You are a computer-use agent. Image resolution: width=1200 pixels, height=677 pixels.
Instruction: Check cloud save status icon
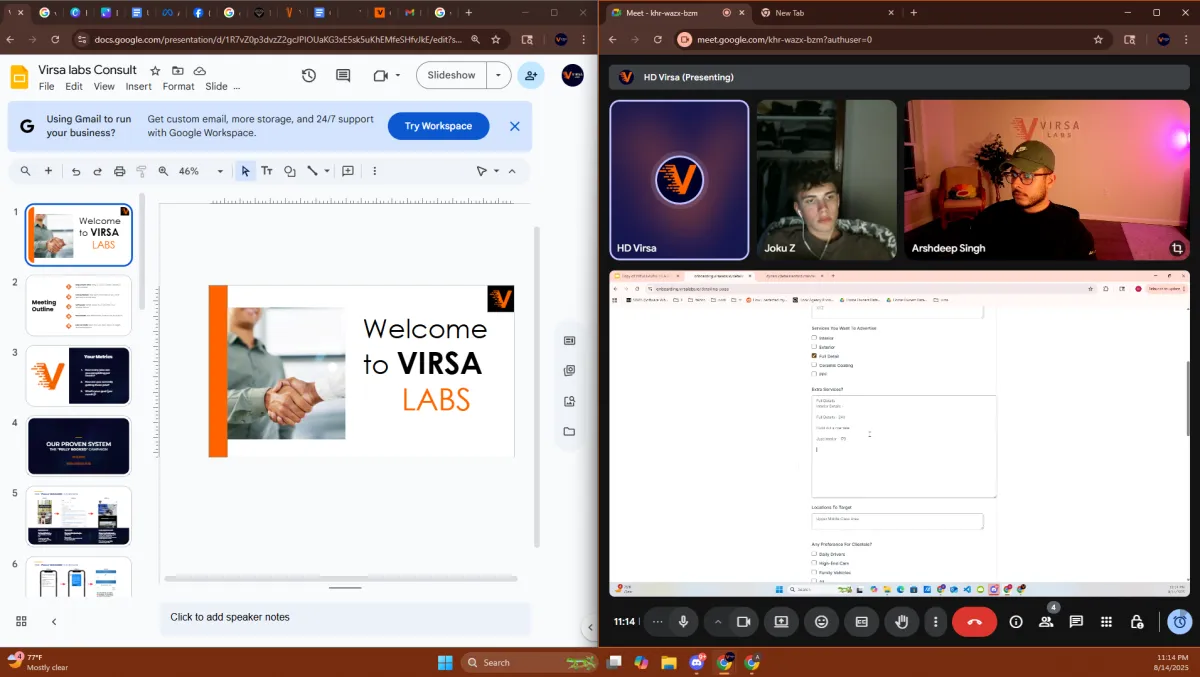pos(200,71)
